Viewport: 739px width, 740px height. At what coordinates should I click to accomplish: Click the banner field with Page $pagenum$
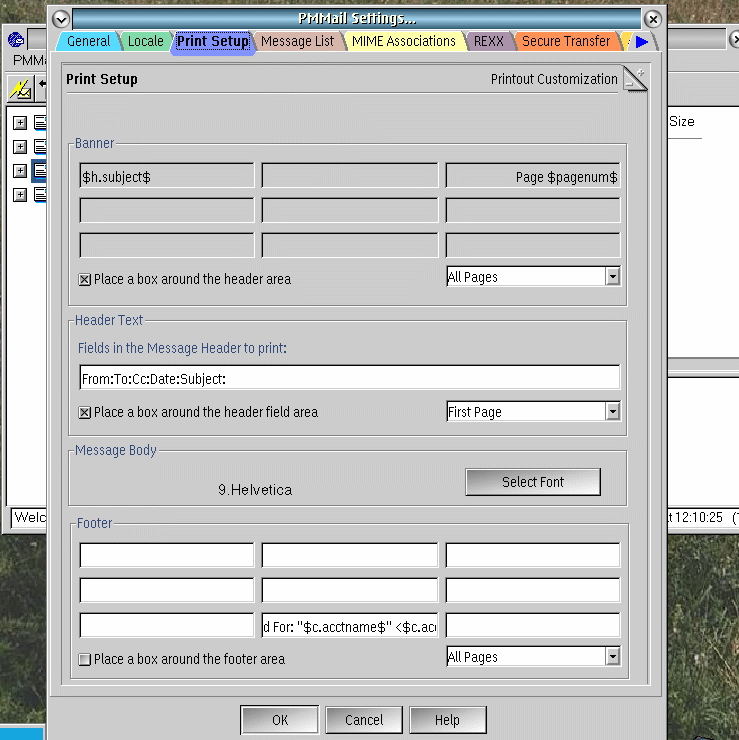pyautogui.click(x=533, y=176)
